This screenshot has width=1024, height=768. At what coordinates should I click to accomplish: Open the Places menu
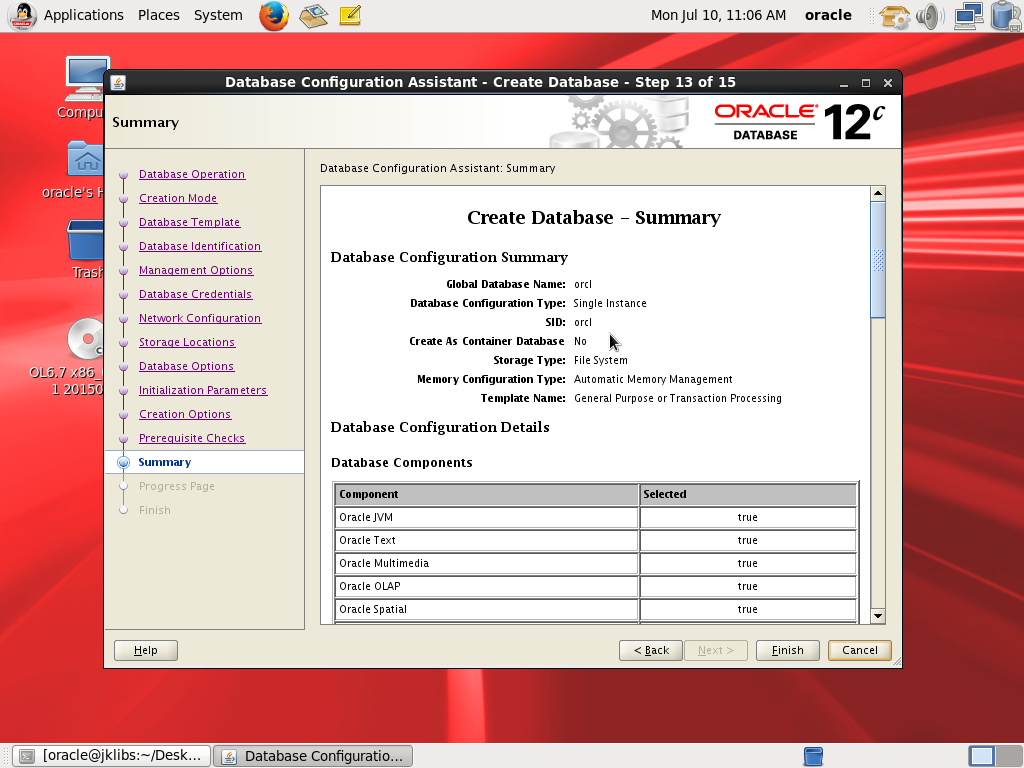[158, 15]
